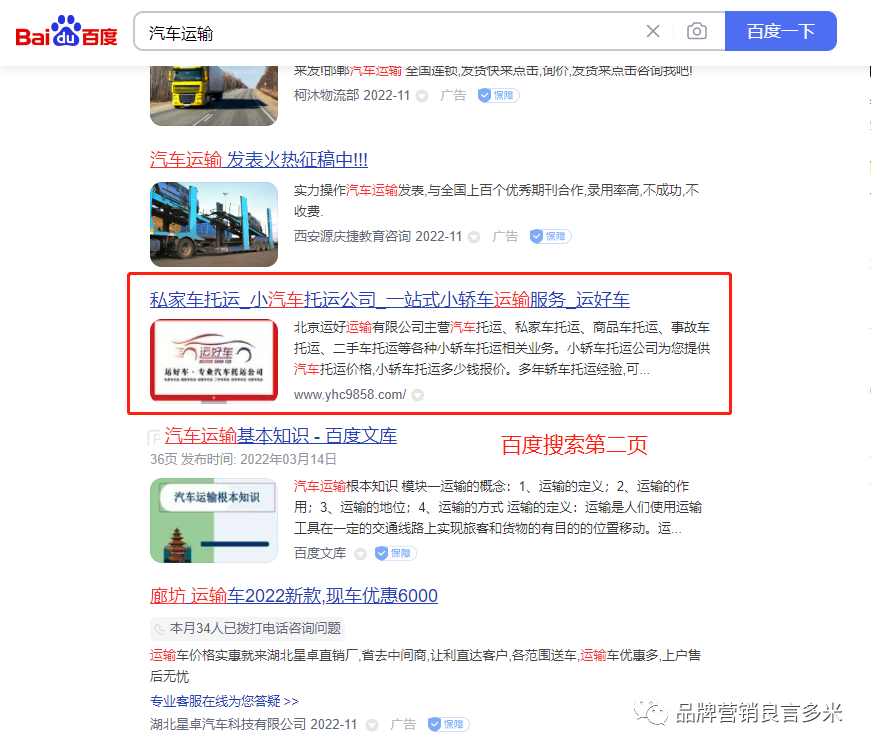Open link 私家车托运_小汽车托运公司
The image size is (871, 751).
(x=390, y=300)
